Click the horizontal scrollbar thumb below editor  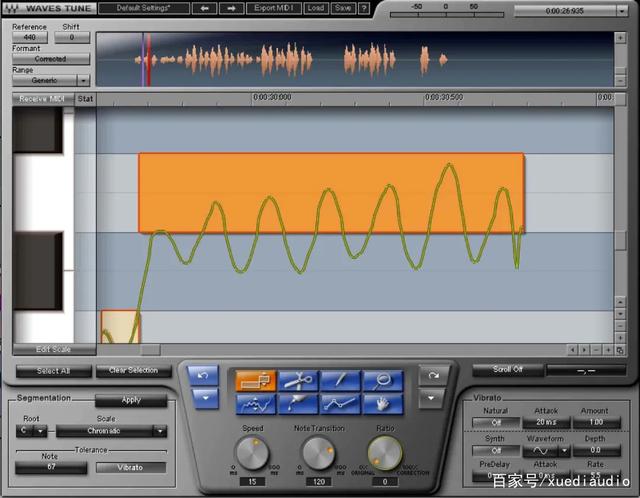click(151, 350)
